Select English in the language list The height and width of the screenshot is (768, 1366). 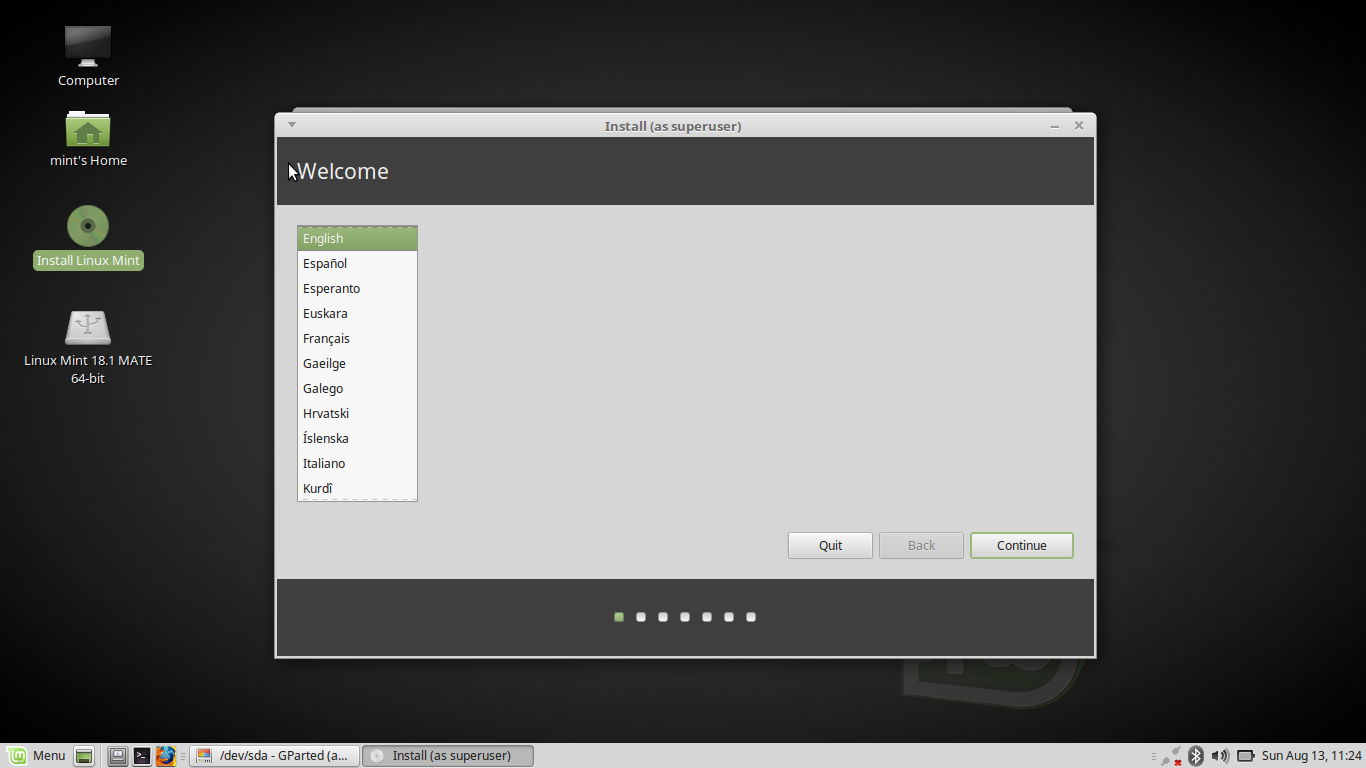pyautogui.click(x=357, y=239)
